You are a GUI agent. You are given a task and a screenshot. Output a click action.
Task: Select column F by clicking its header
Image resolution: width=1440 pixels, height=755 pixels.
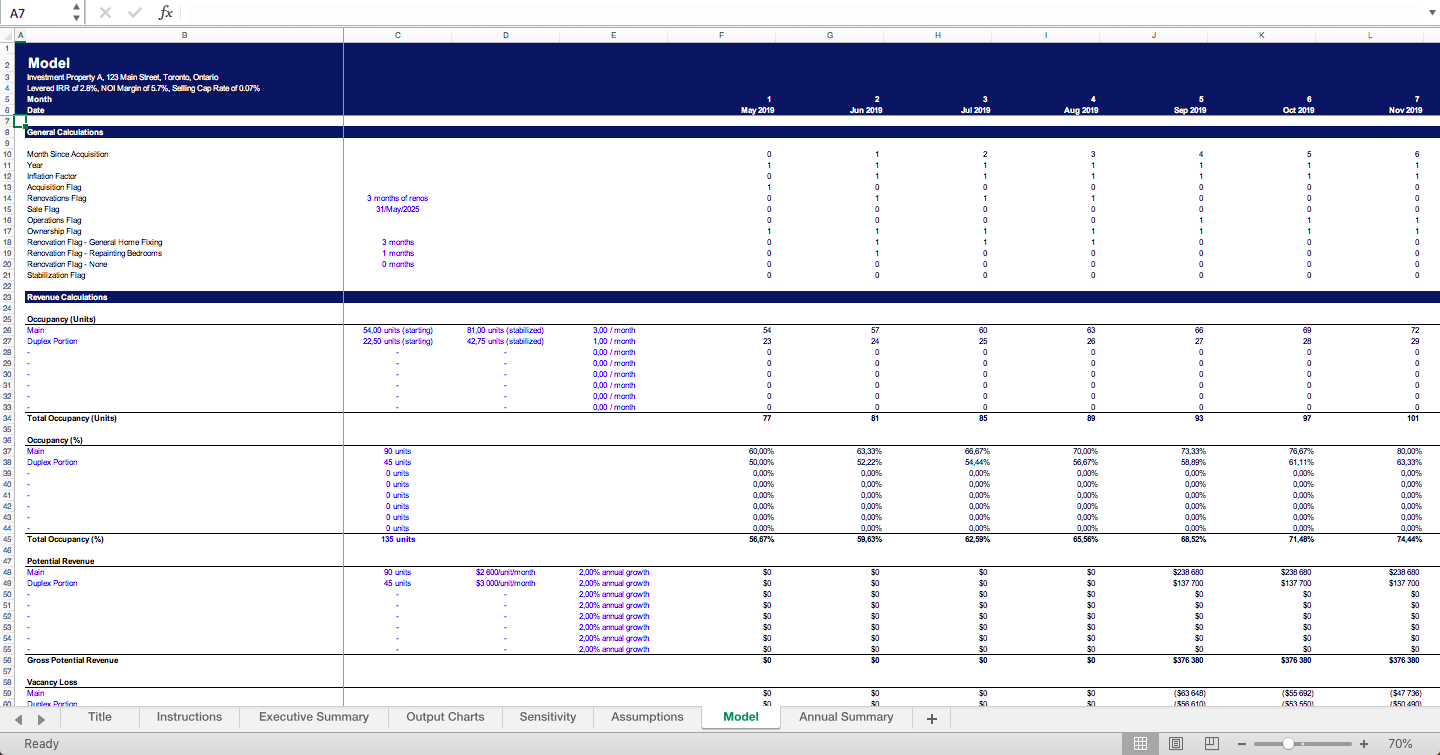(721, 34)
